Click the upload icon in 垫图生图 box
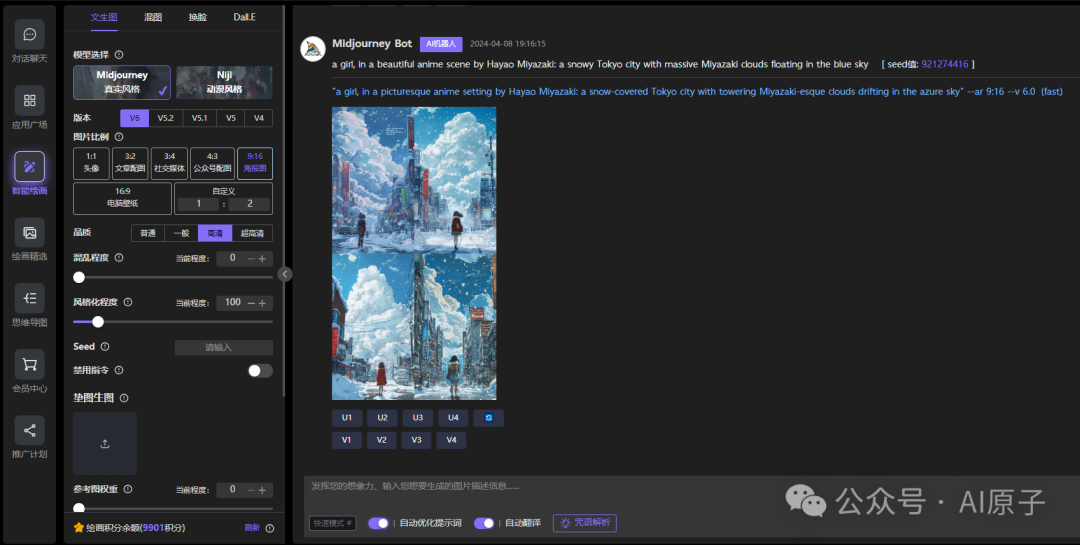Screen dimensions: 1080x545 coord(105,444)
